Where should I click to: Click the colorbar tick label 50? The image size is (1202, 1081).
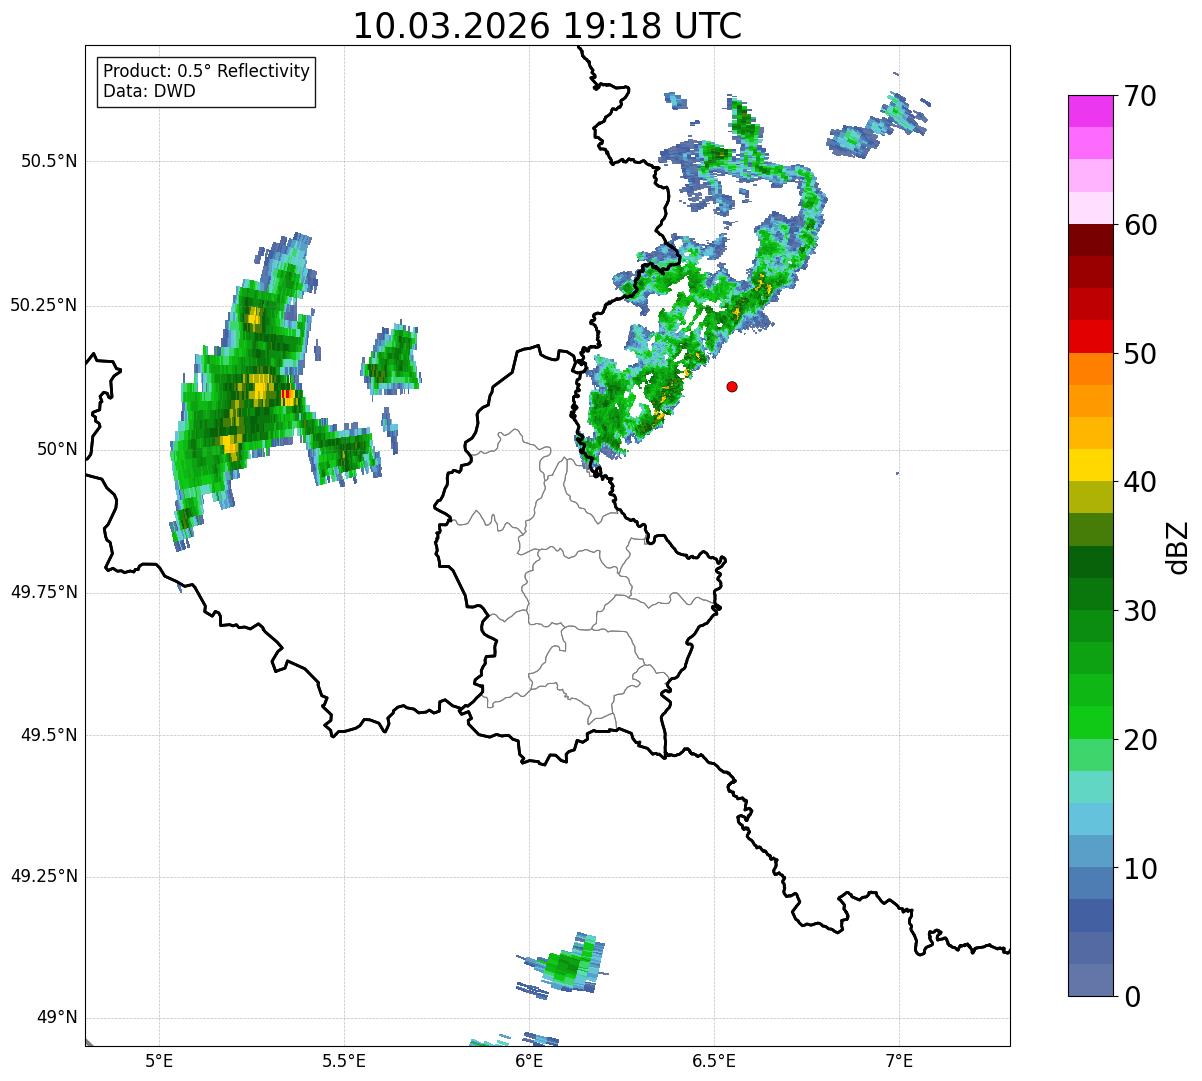(1139, 354)
